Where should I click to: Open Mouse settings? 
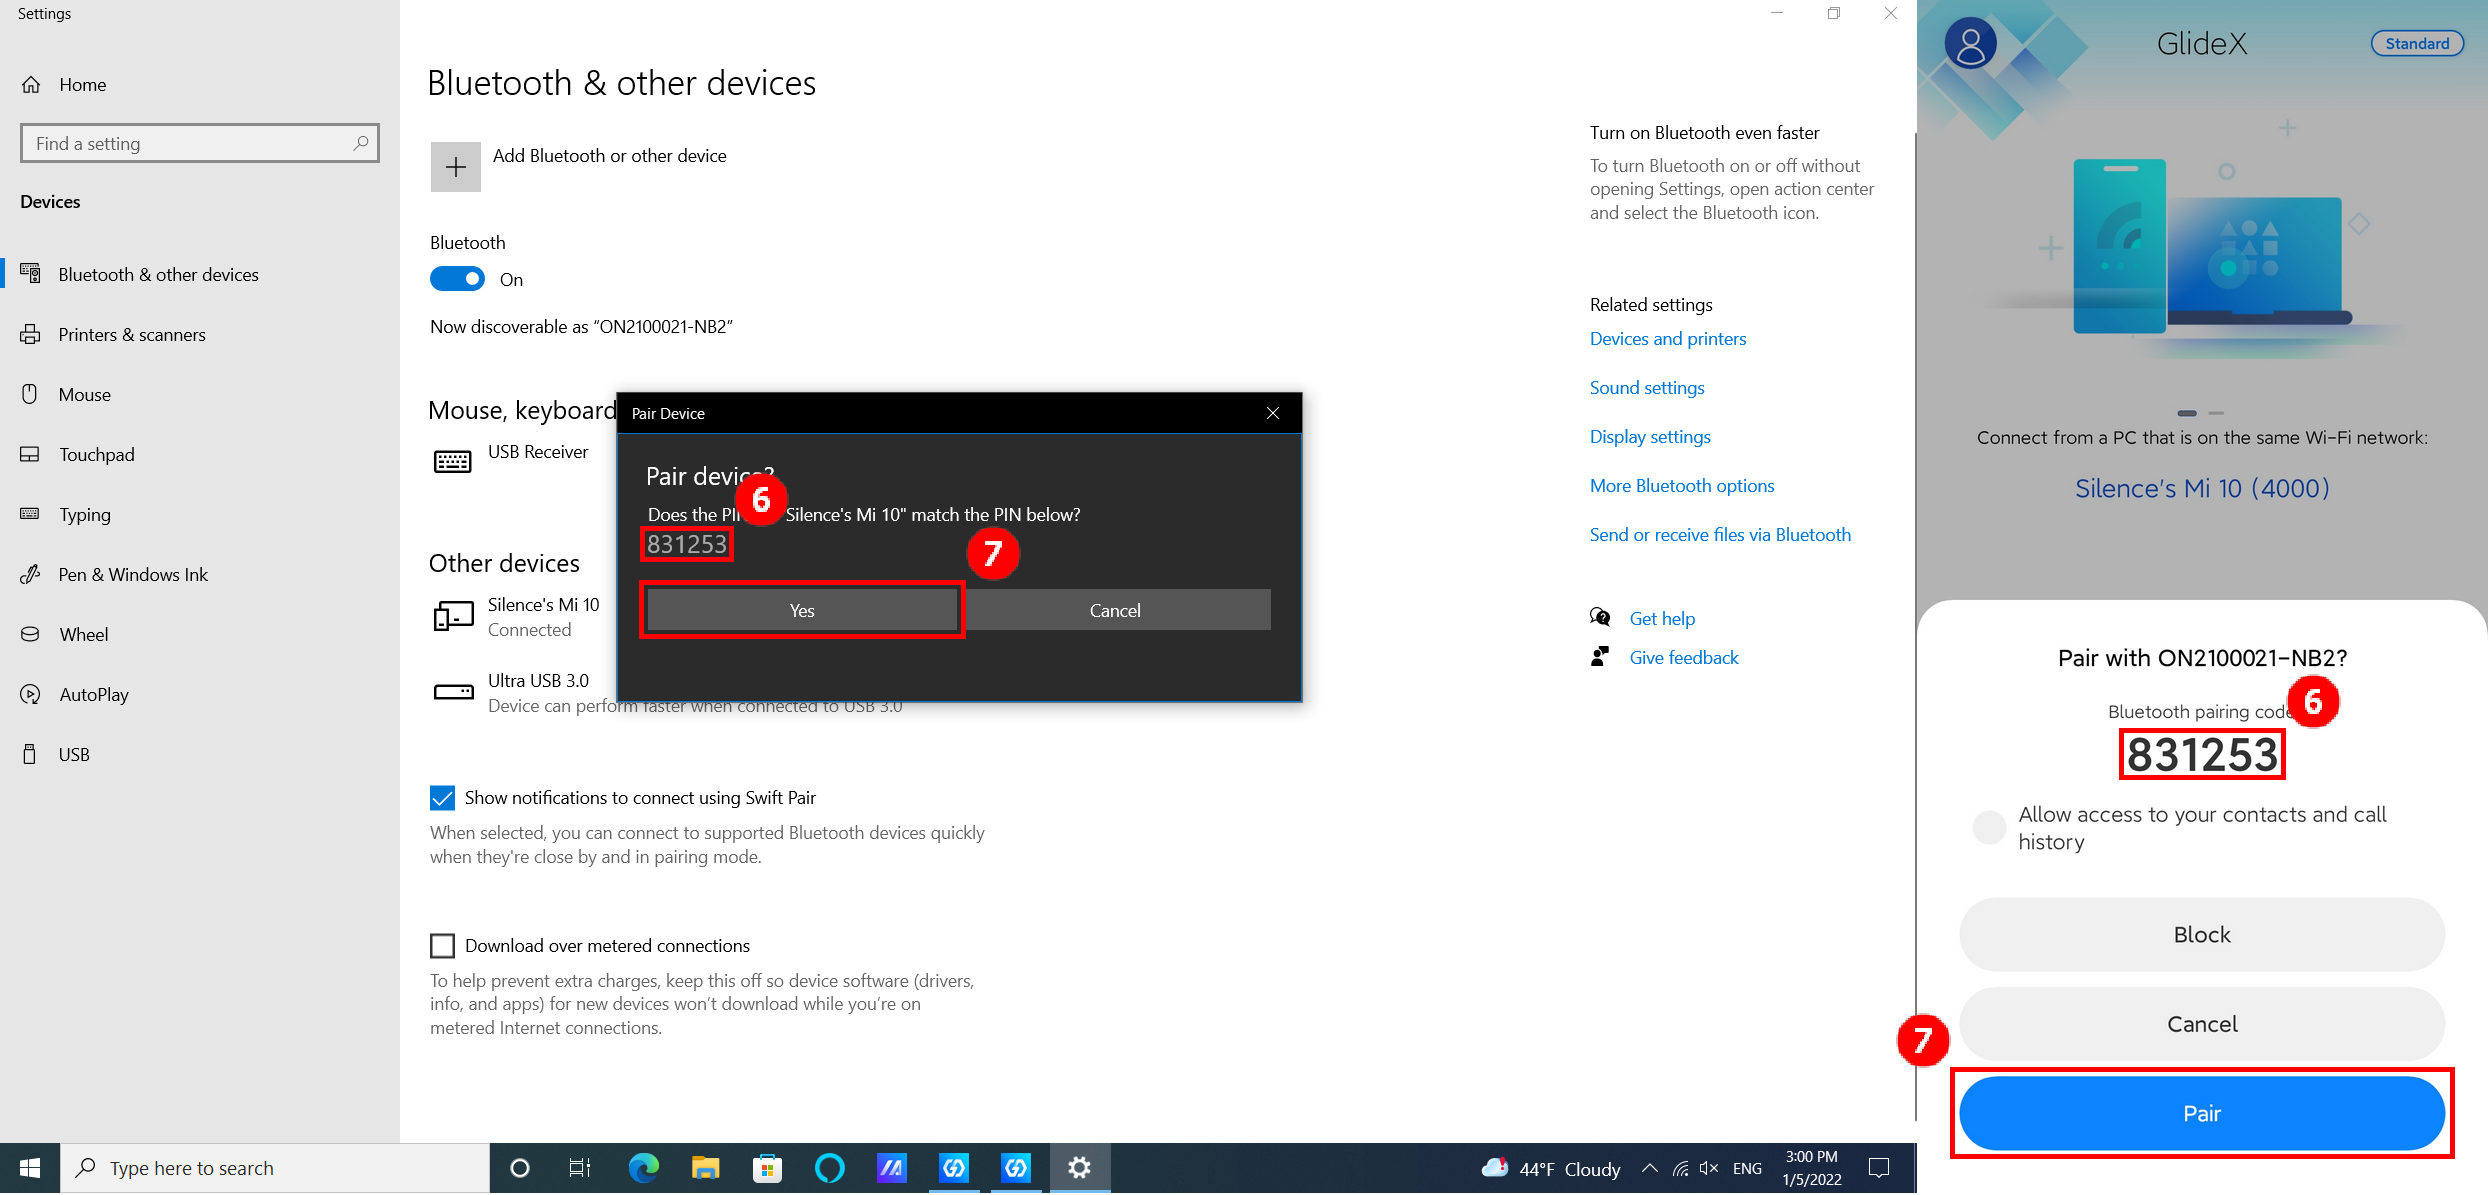(84, 395)
